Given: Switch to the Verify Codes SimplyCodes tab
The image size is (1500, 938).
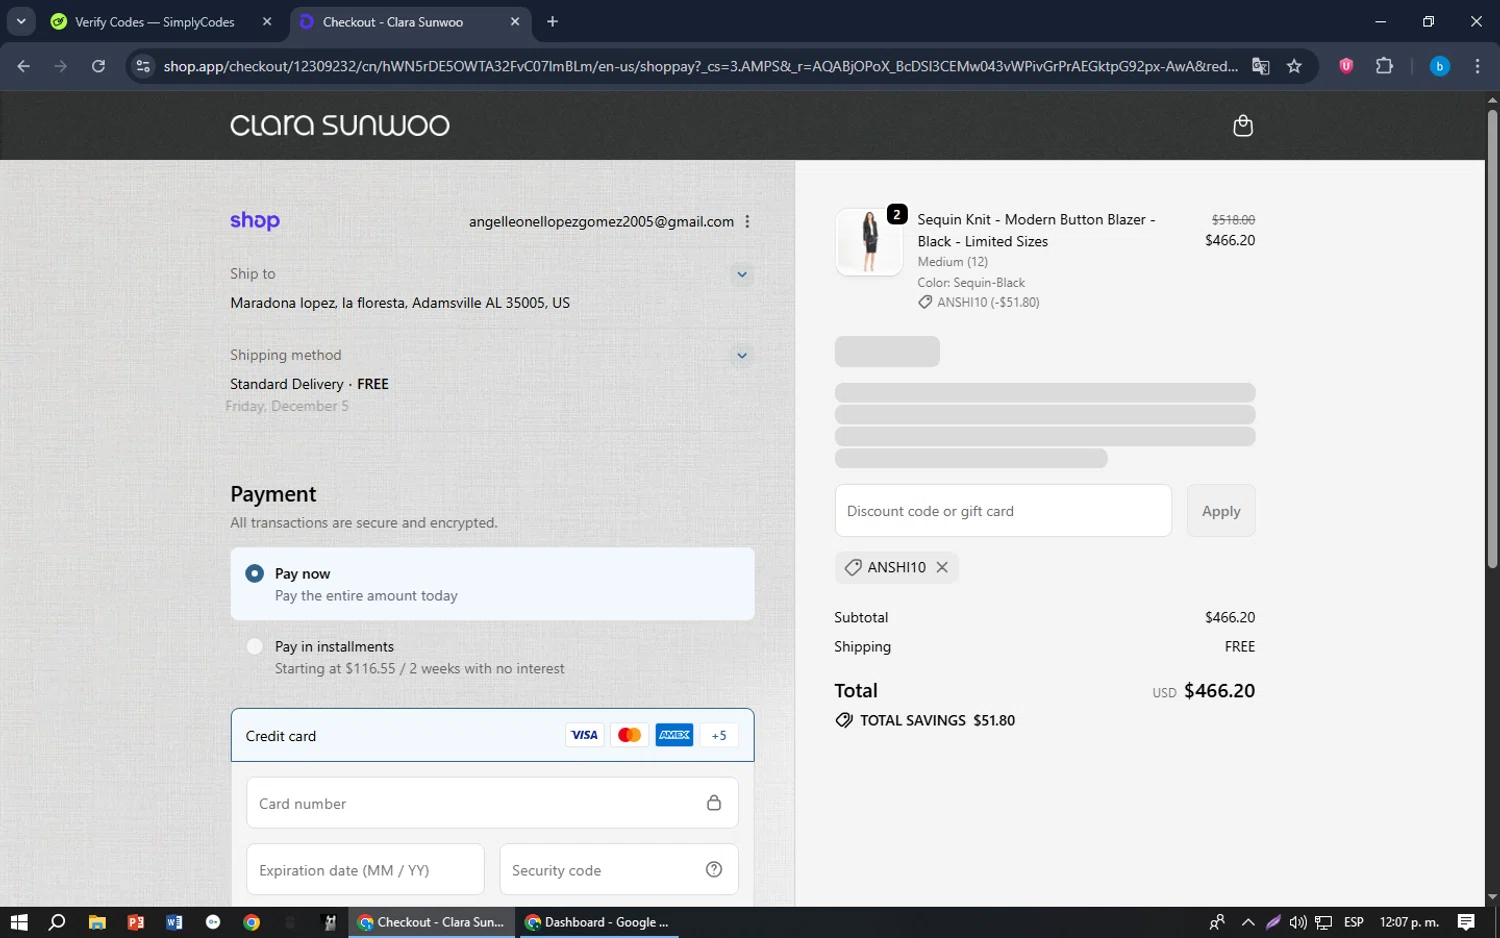Looking at the screenshot, I should click(x=155, y=22).
